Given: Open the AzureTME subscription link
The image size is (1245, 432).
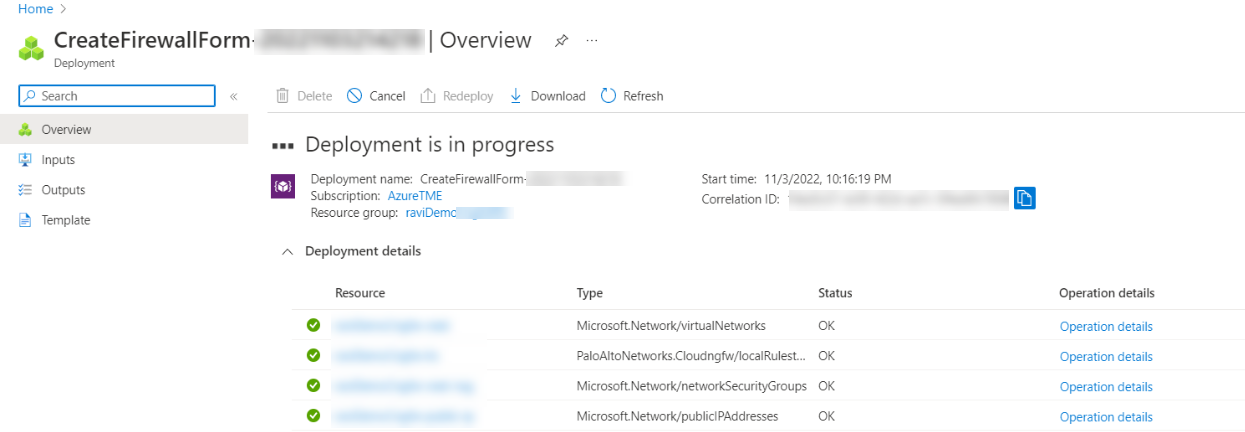Looking at the screenshot, I should [x=414, y=196].
